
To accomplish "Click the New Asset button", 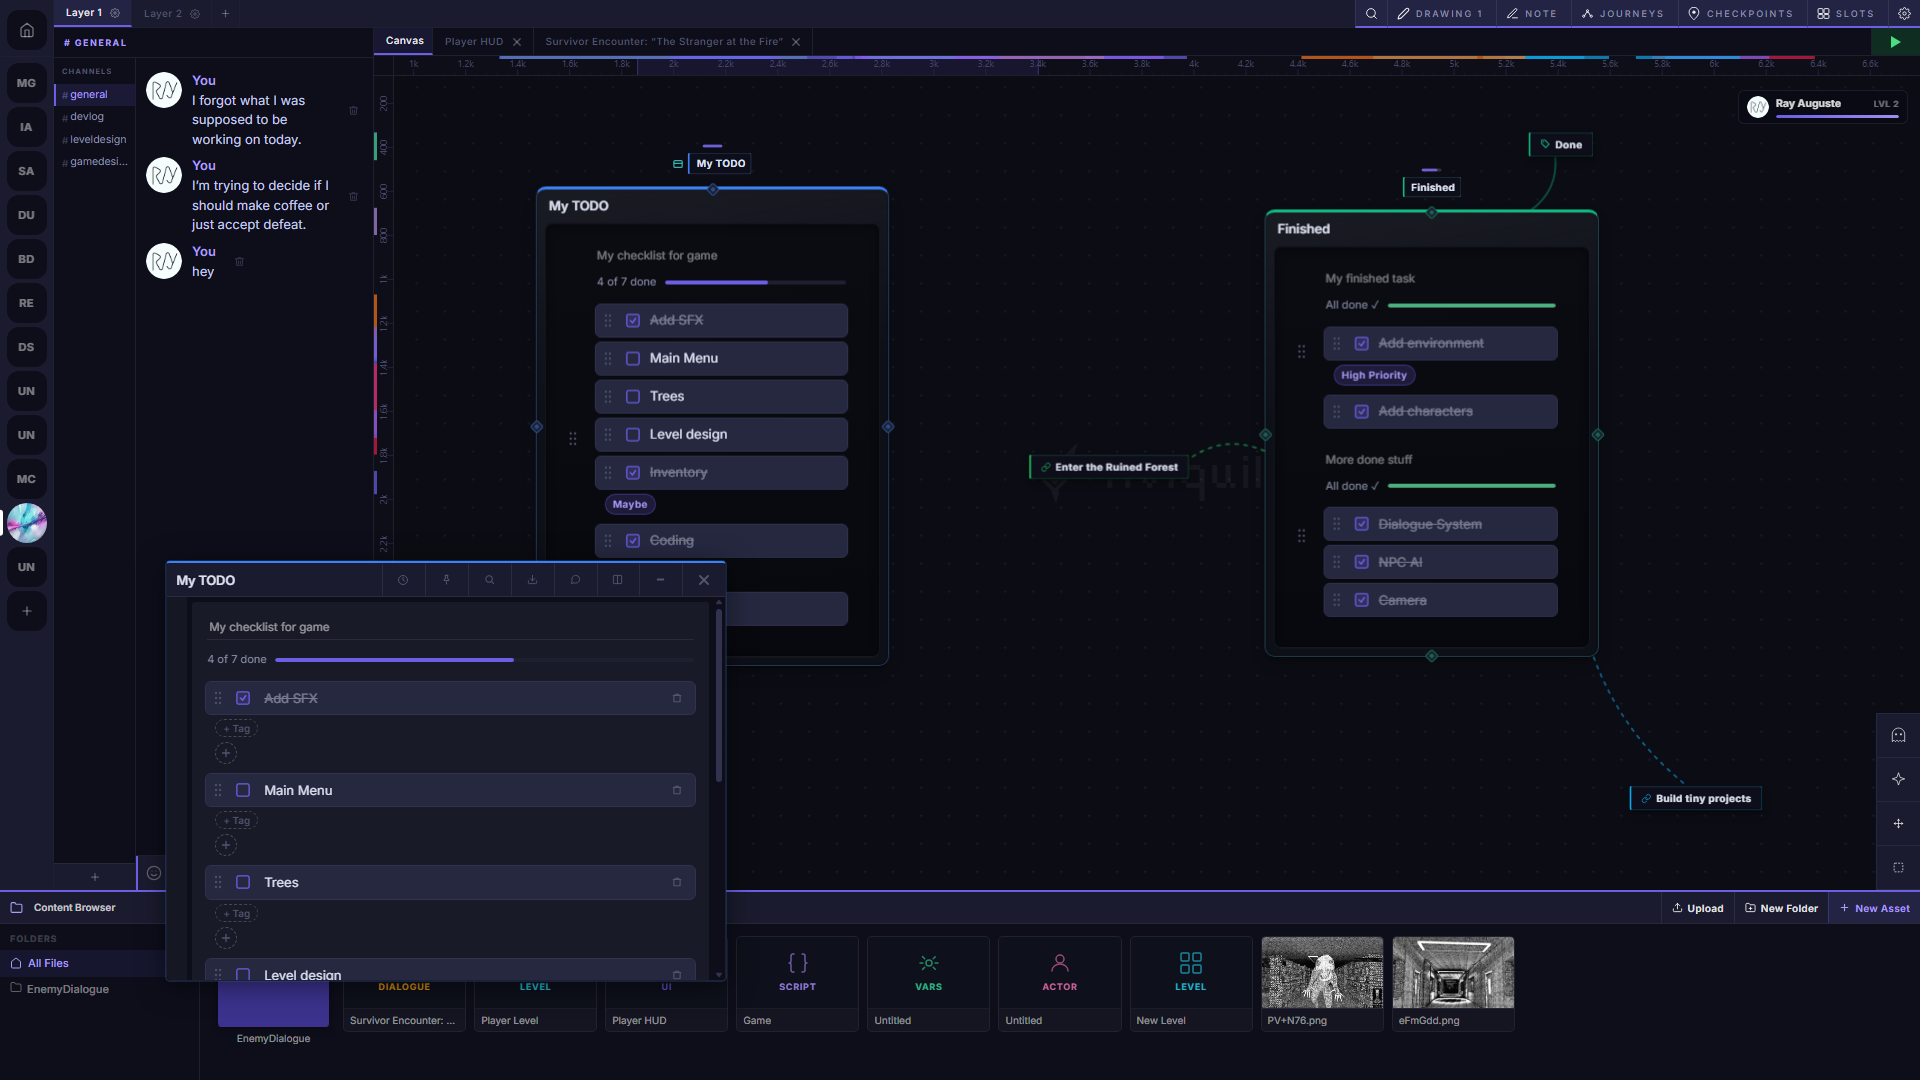I will coord(1875,909).
